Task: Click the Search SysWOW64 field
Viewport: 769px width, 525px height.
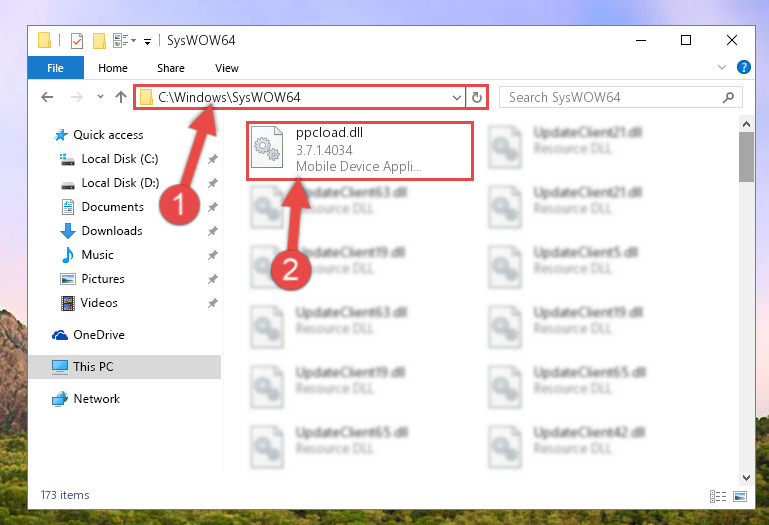Action: 621,97
